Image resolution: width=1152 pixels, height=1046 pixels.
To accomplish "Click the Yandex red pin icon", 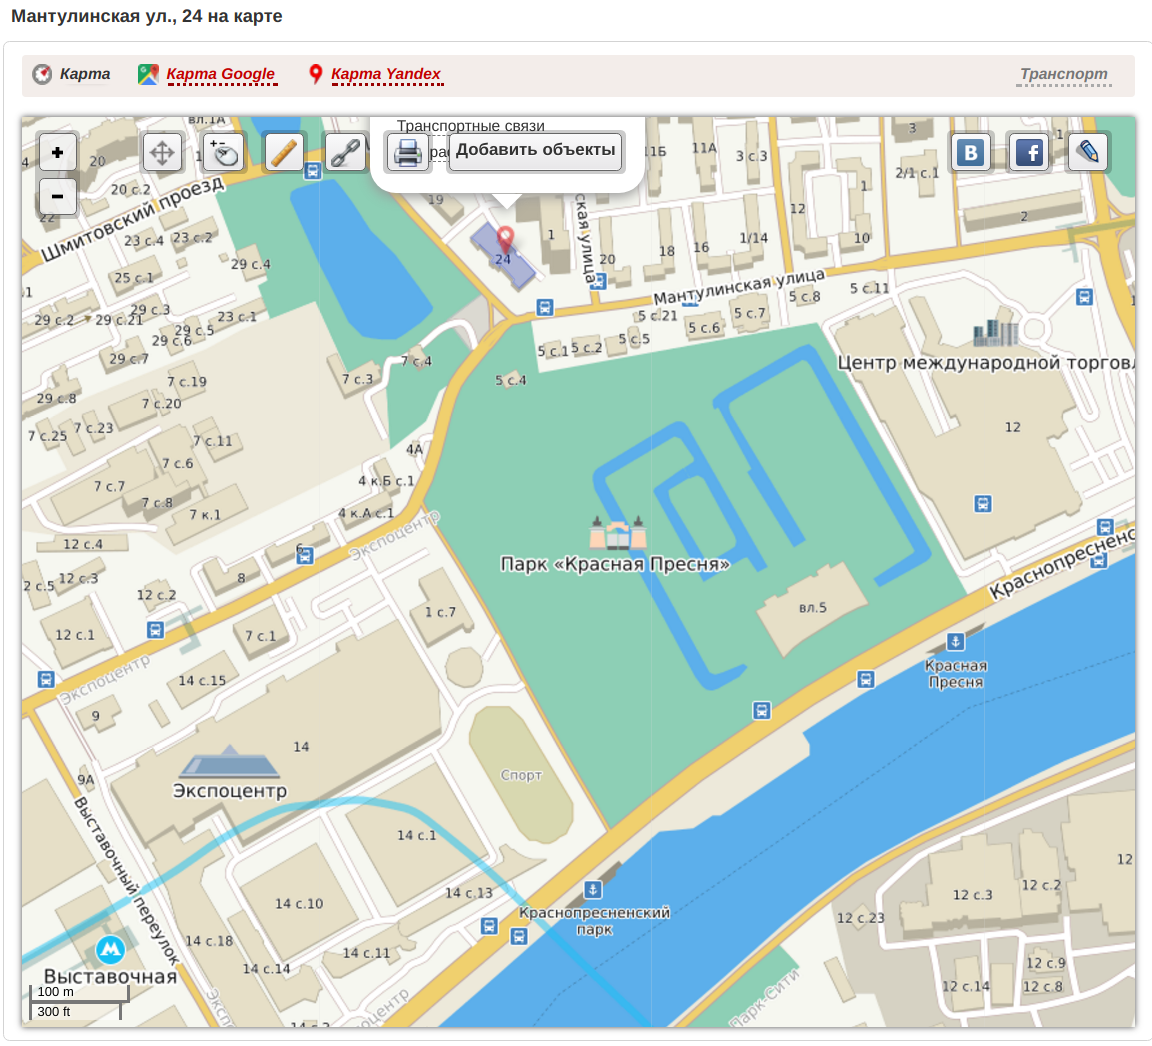I will [x=315, y=73].
